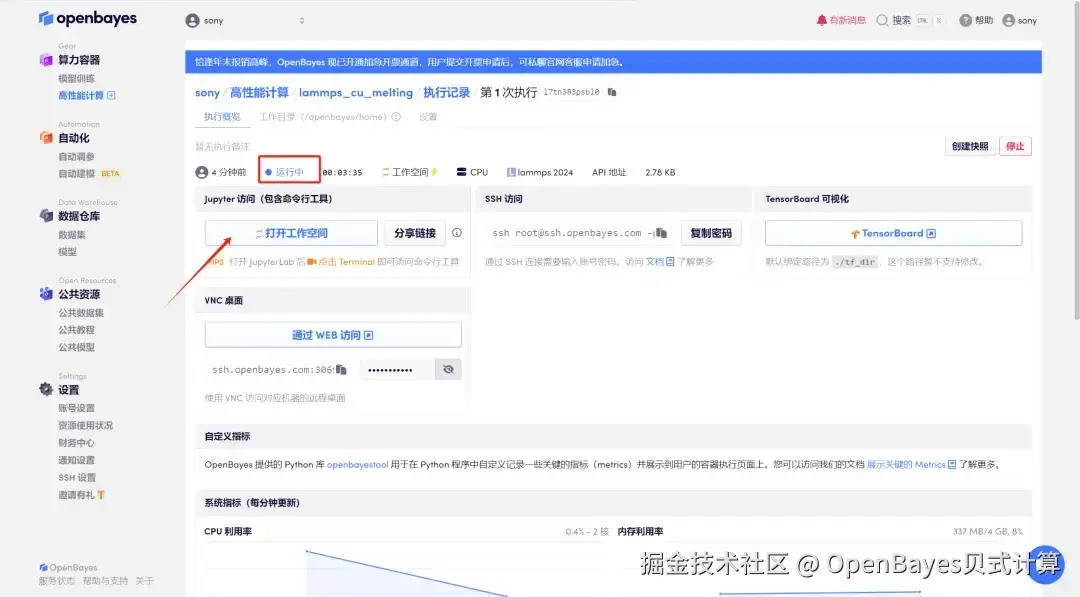
Task: Open the sony account switcher dropdown
Action: pos(245,21)
